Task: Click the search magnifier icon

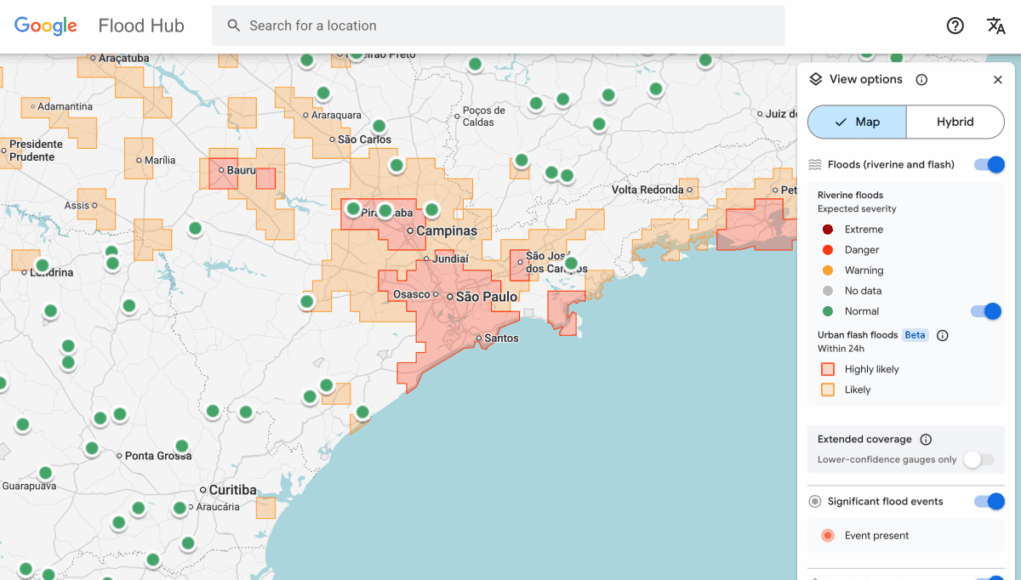Action: pos(234,26)
